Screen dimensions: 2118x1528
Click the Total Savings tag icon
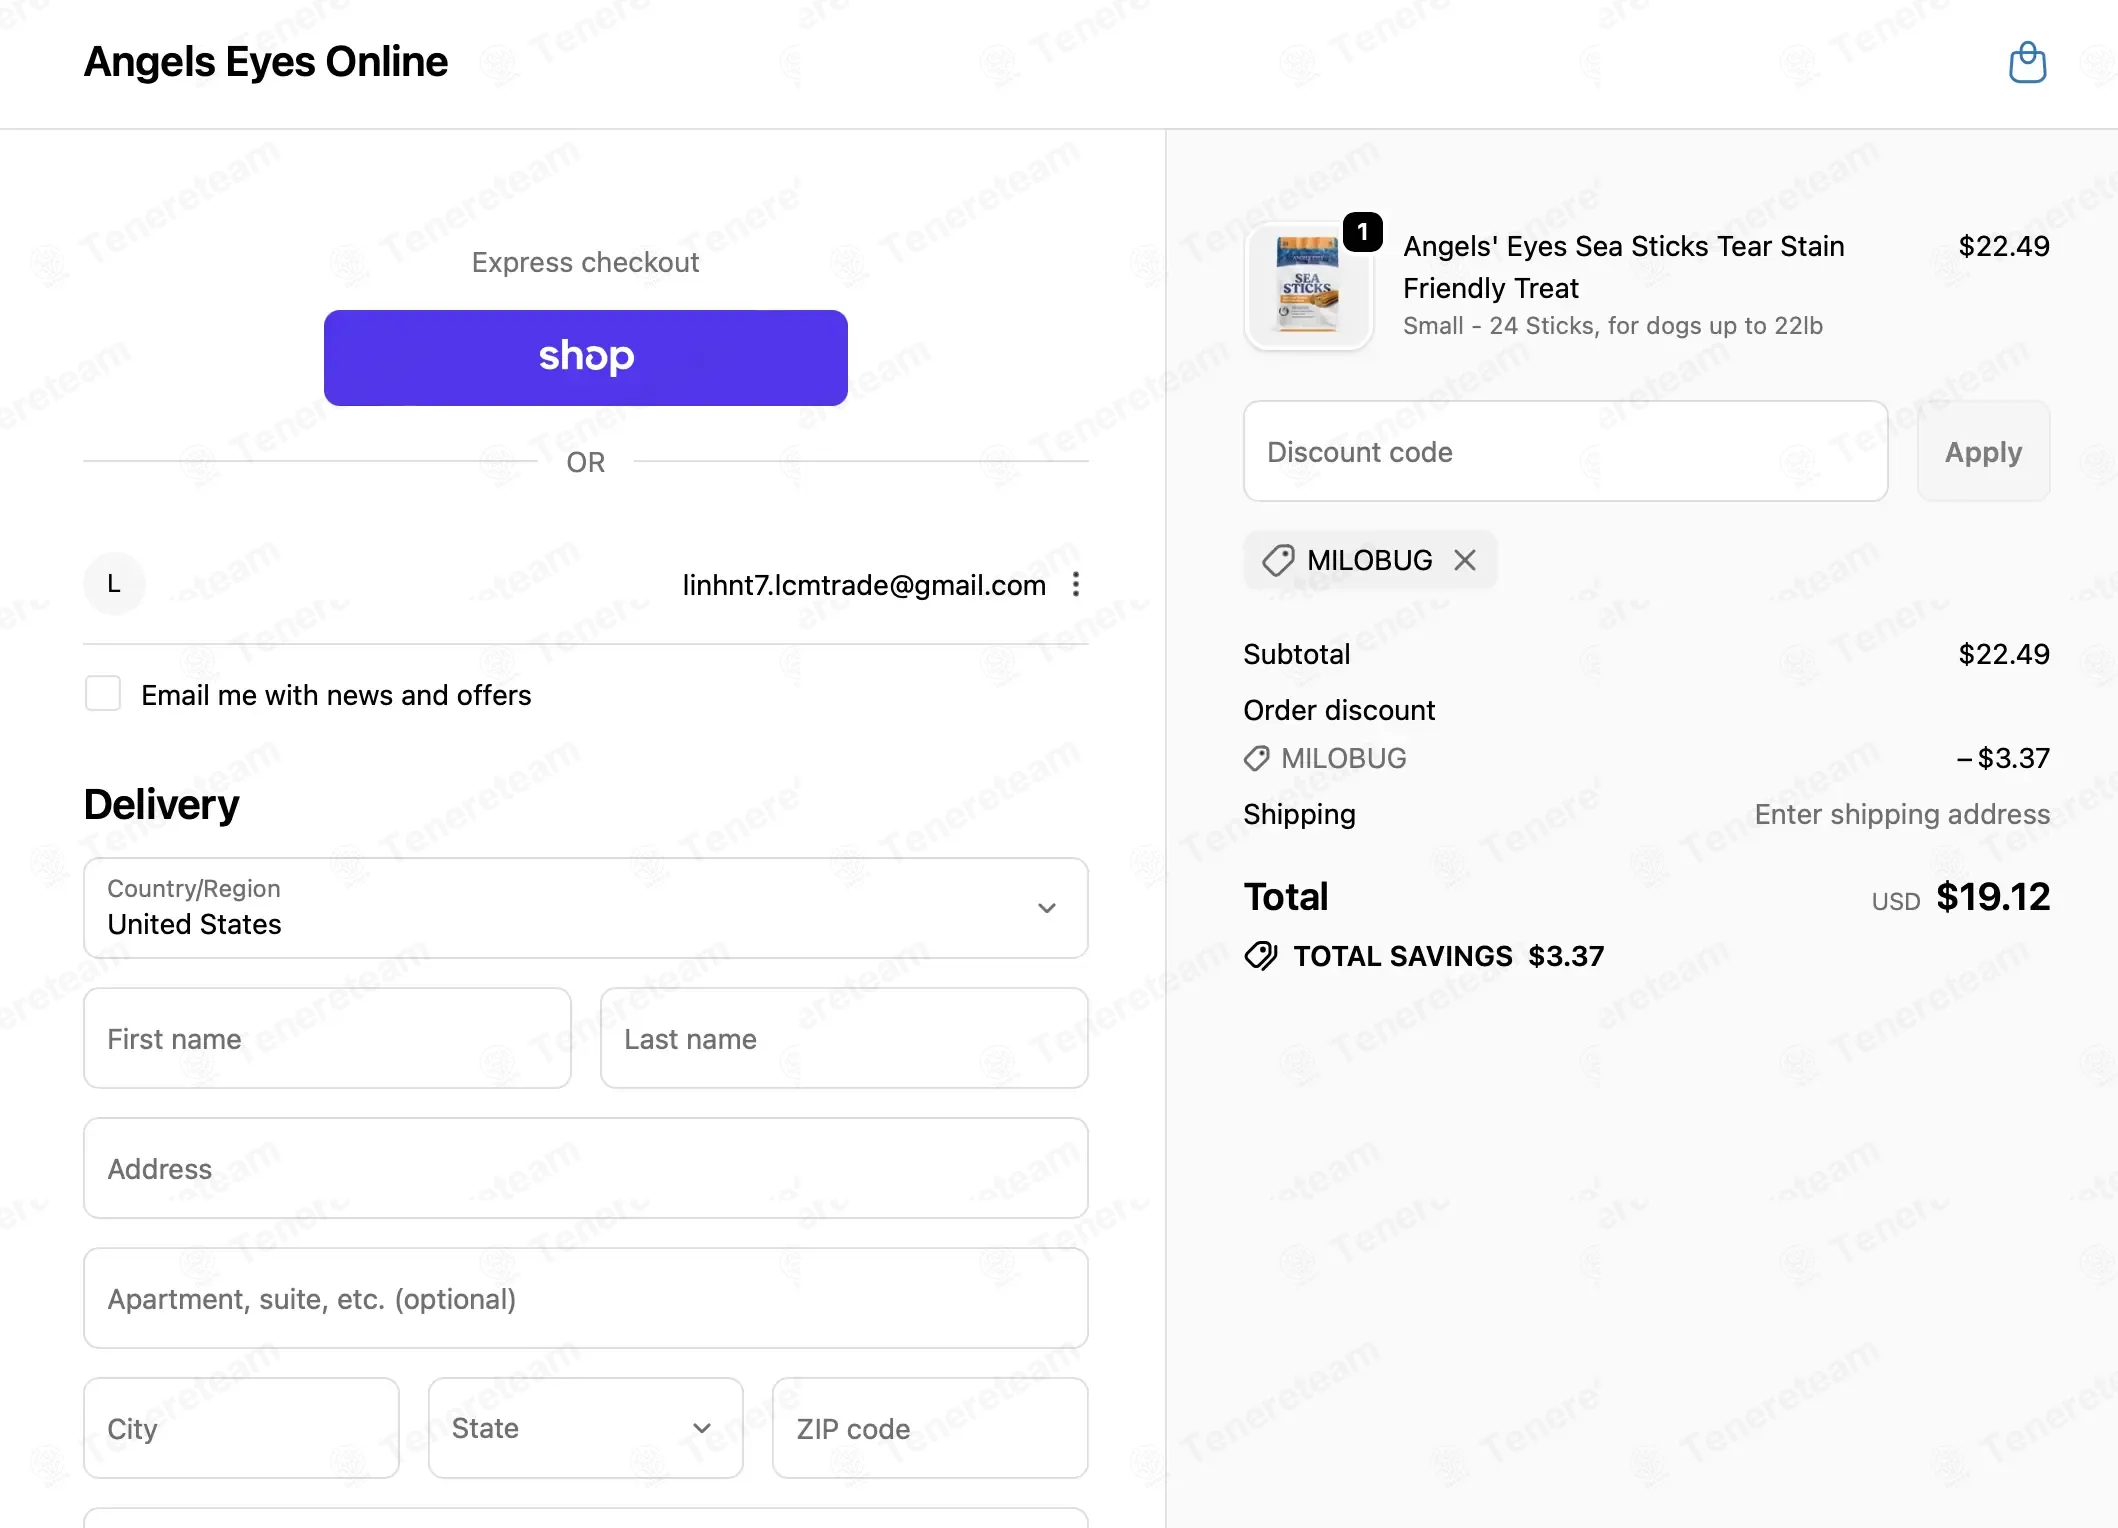(1261, 956)
